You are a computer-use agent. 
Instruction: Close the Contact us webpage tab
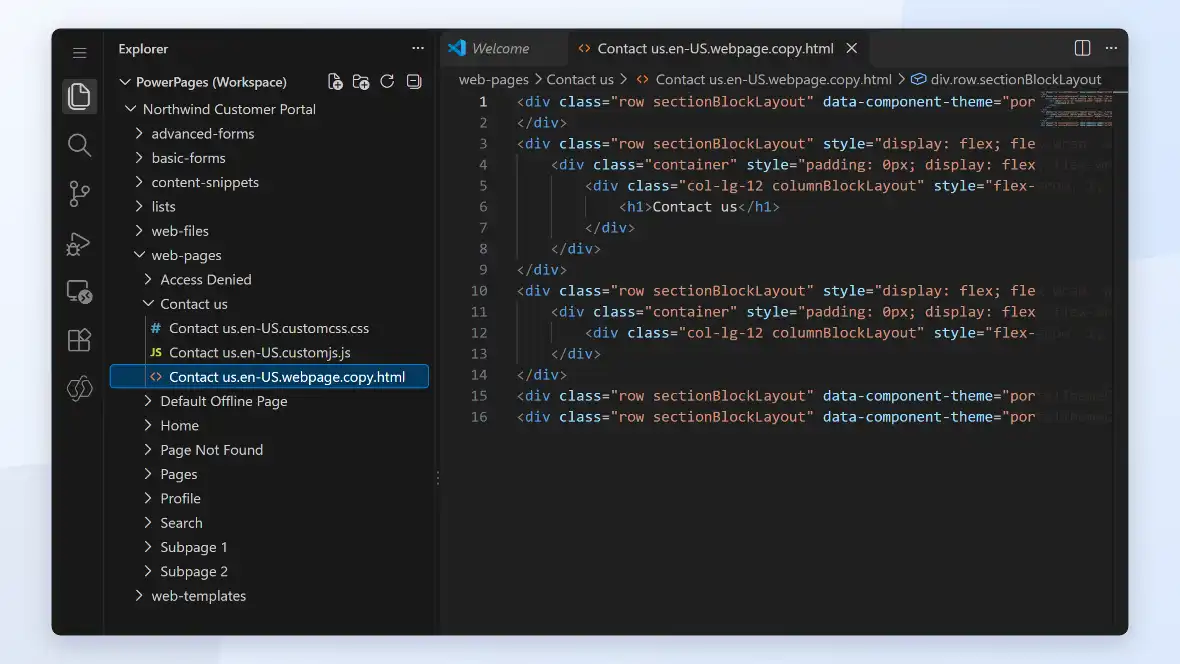click(852, 48)
